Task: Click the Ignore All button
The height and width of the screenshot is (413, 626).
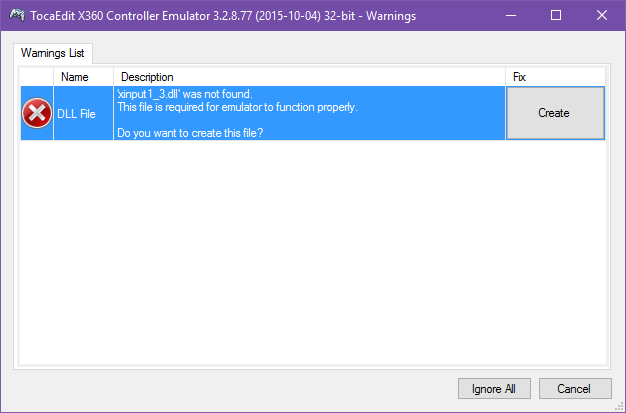Action: [x=494, y=389]
